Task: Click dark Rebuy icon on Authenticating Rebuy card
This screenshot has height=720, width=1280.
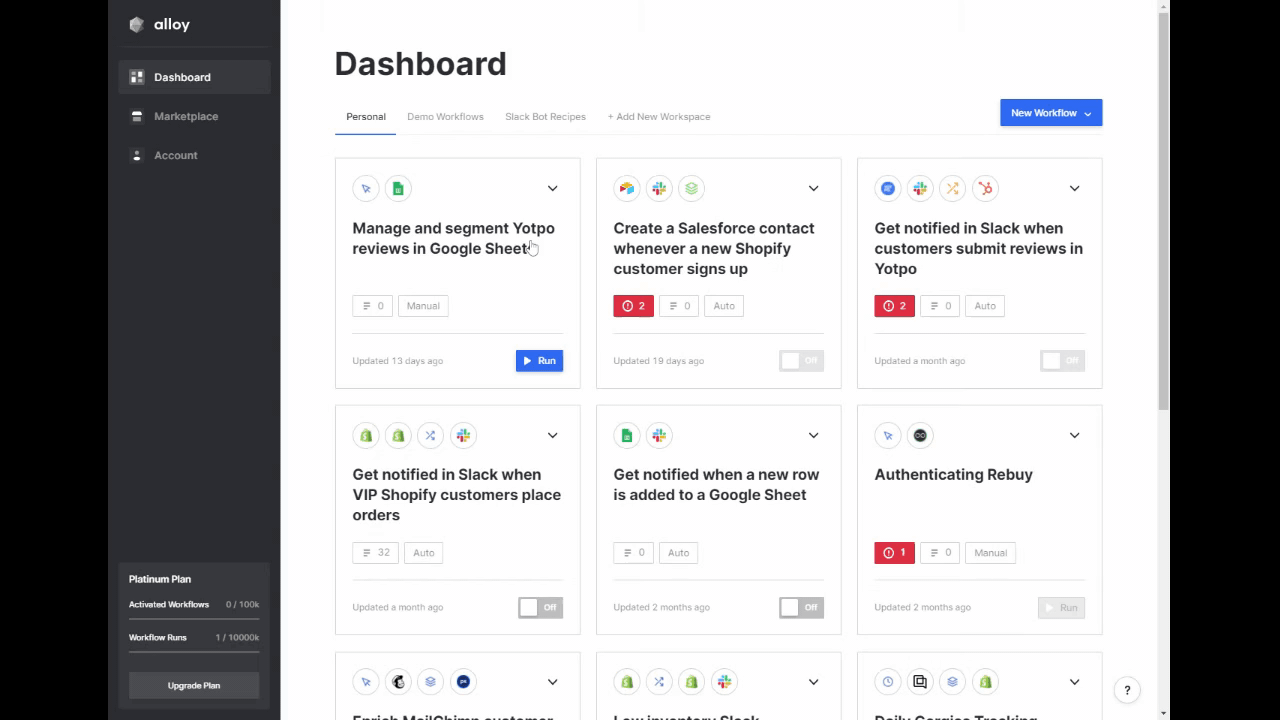Action: pyautogui.click(x=920, y=435)
